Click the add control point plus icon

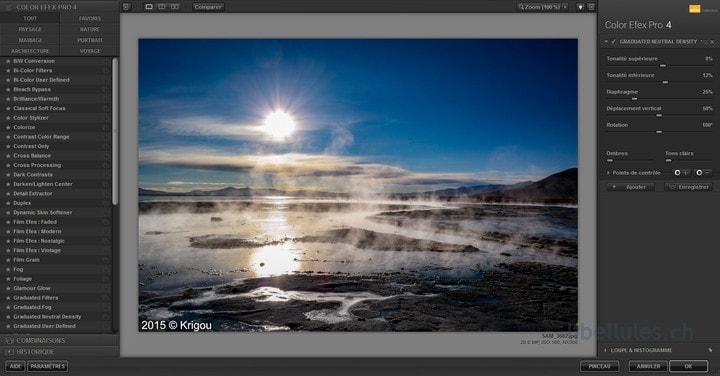[681, 173]
